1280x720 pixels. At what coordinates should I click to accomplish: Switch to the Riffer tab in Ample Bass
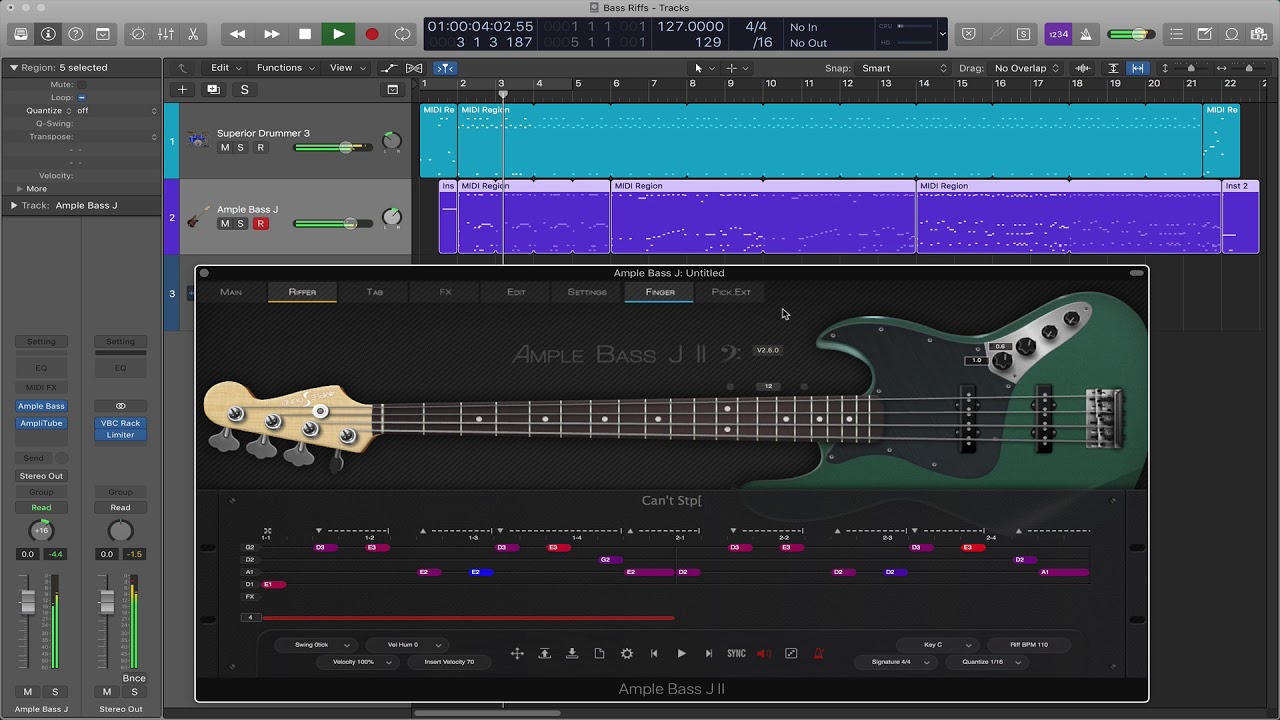coord(302,292)
